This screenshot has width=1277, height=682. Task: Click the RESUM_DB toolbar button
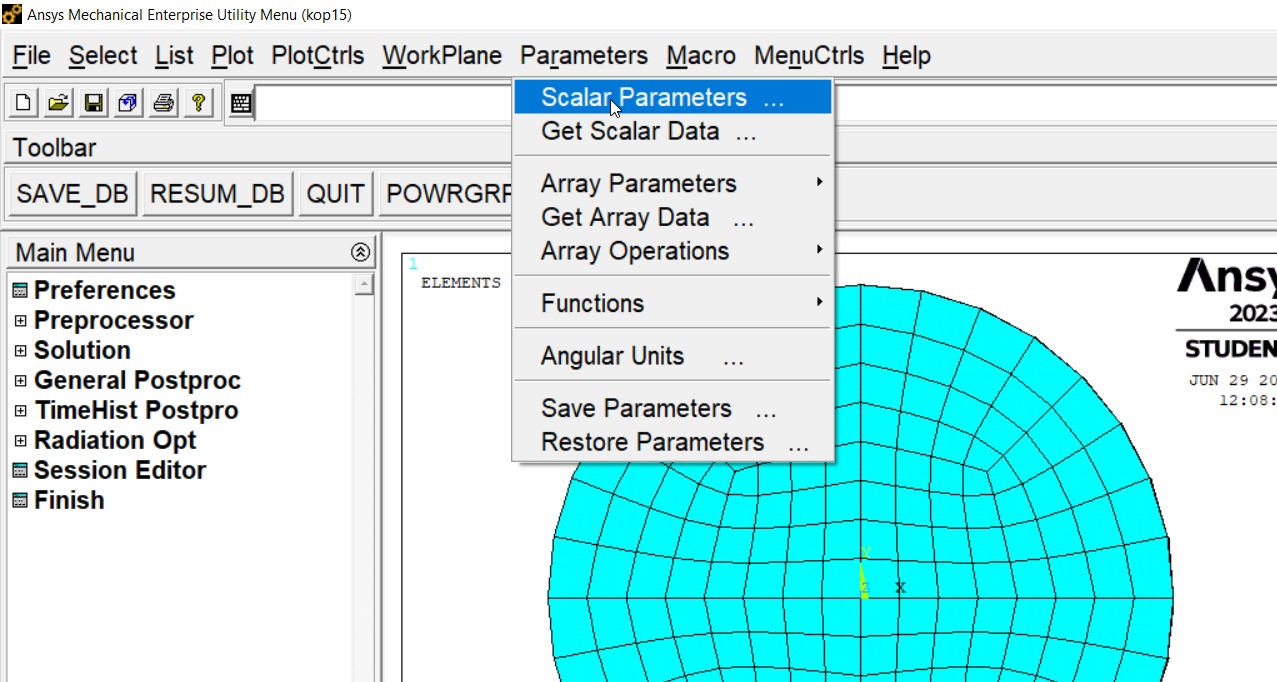(217, 194)
